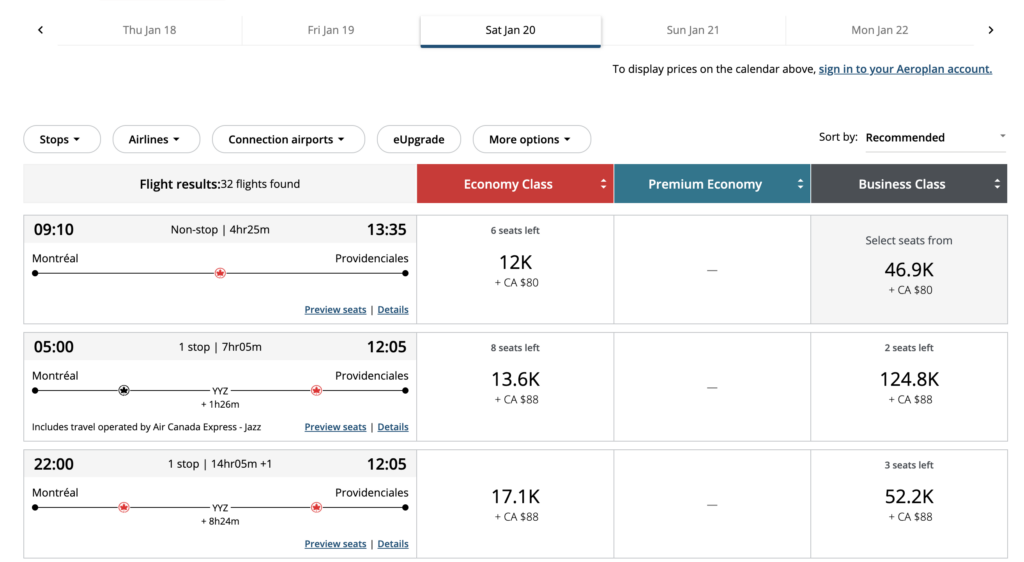Open the Stops filter dropdown
Screen dimensions: 1024x562
[x=62, y=139]
